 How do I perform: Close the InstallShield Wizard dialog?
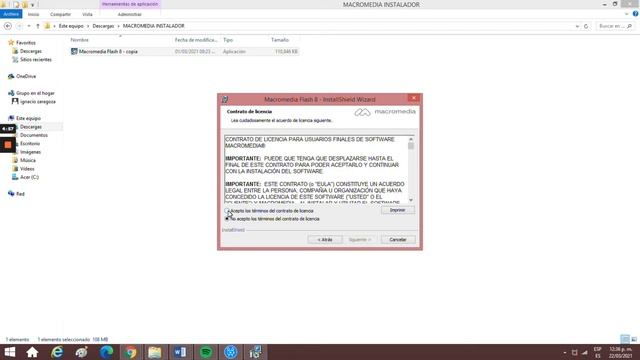click(413, 98)
